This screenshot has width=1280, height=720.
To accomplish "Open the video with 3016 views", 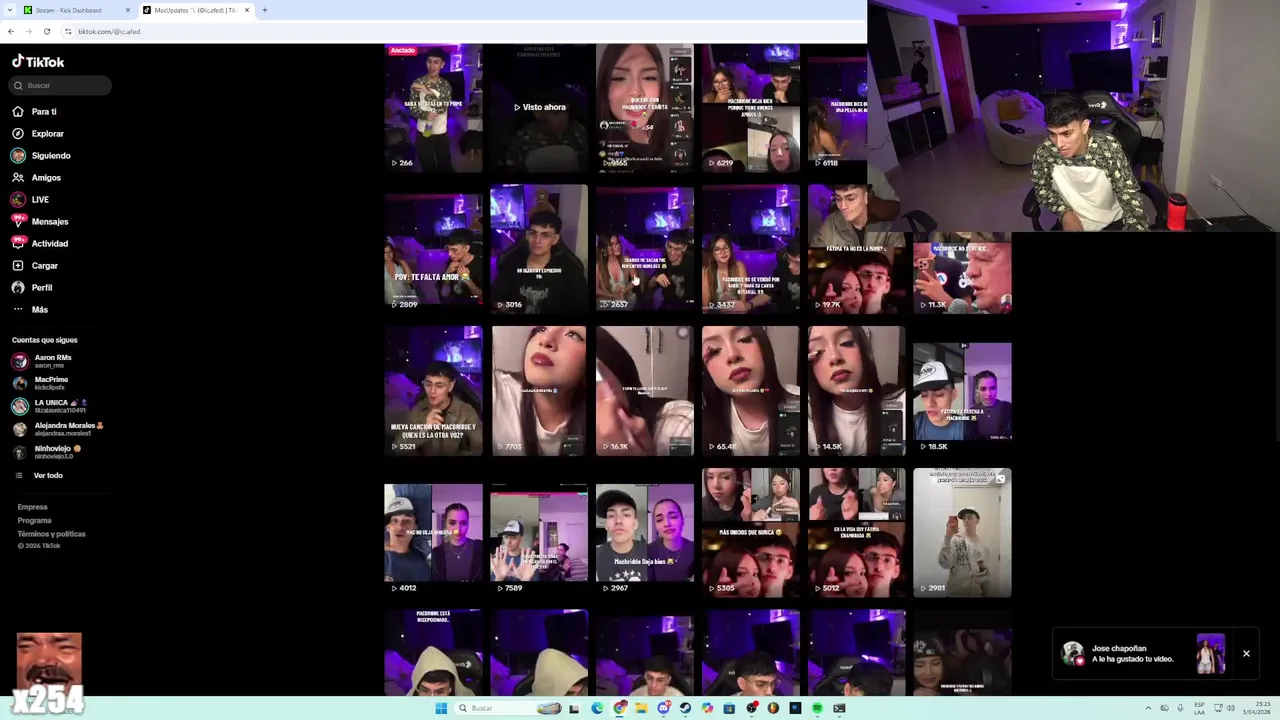I will 539,250.
